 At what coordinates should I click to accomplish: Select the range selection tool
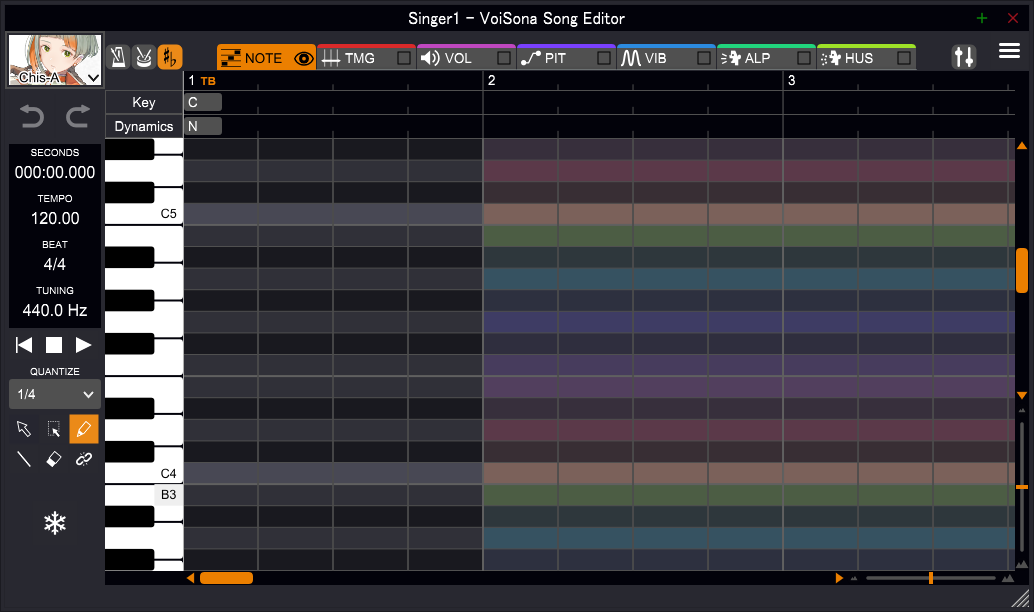(x=53, y=429)
